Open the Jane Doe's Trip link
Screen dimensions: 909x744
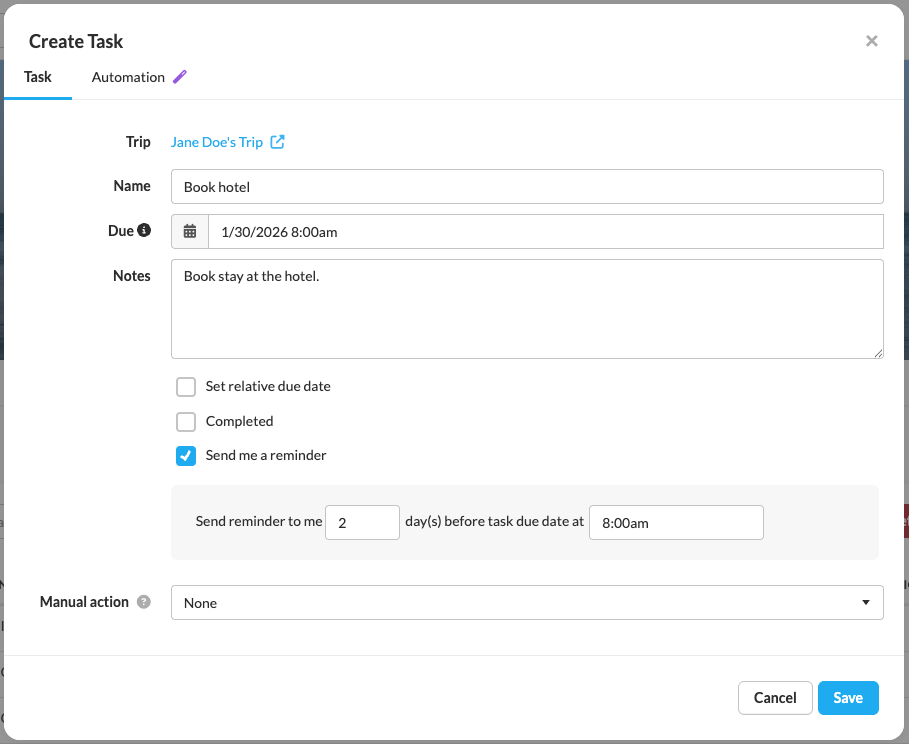click(217, 142)
